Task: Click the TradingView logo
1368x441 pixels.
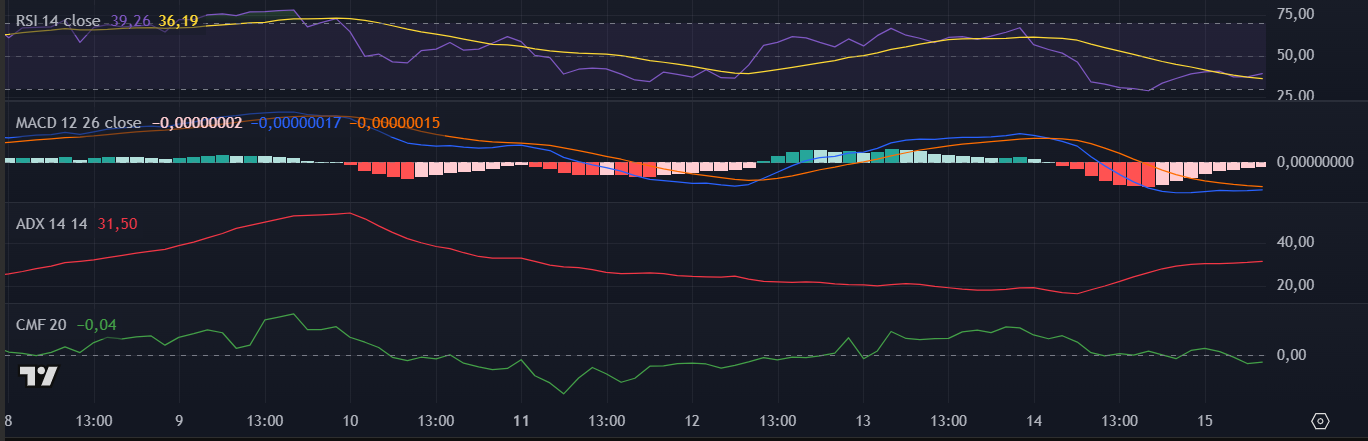Action: pos(39,377)
